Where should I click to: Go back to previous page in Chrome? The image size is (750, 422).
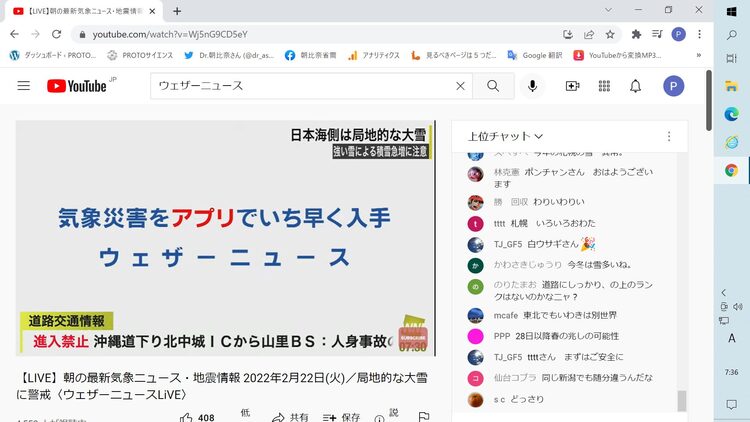(x=14, y=34)
